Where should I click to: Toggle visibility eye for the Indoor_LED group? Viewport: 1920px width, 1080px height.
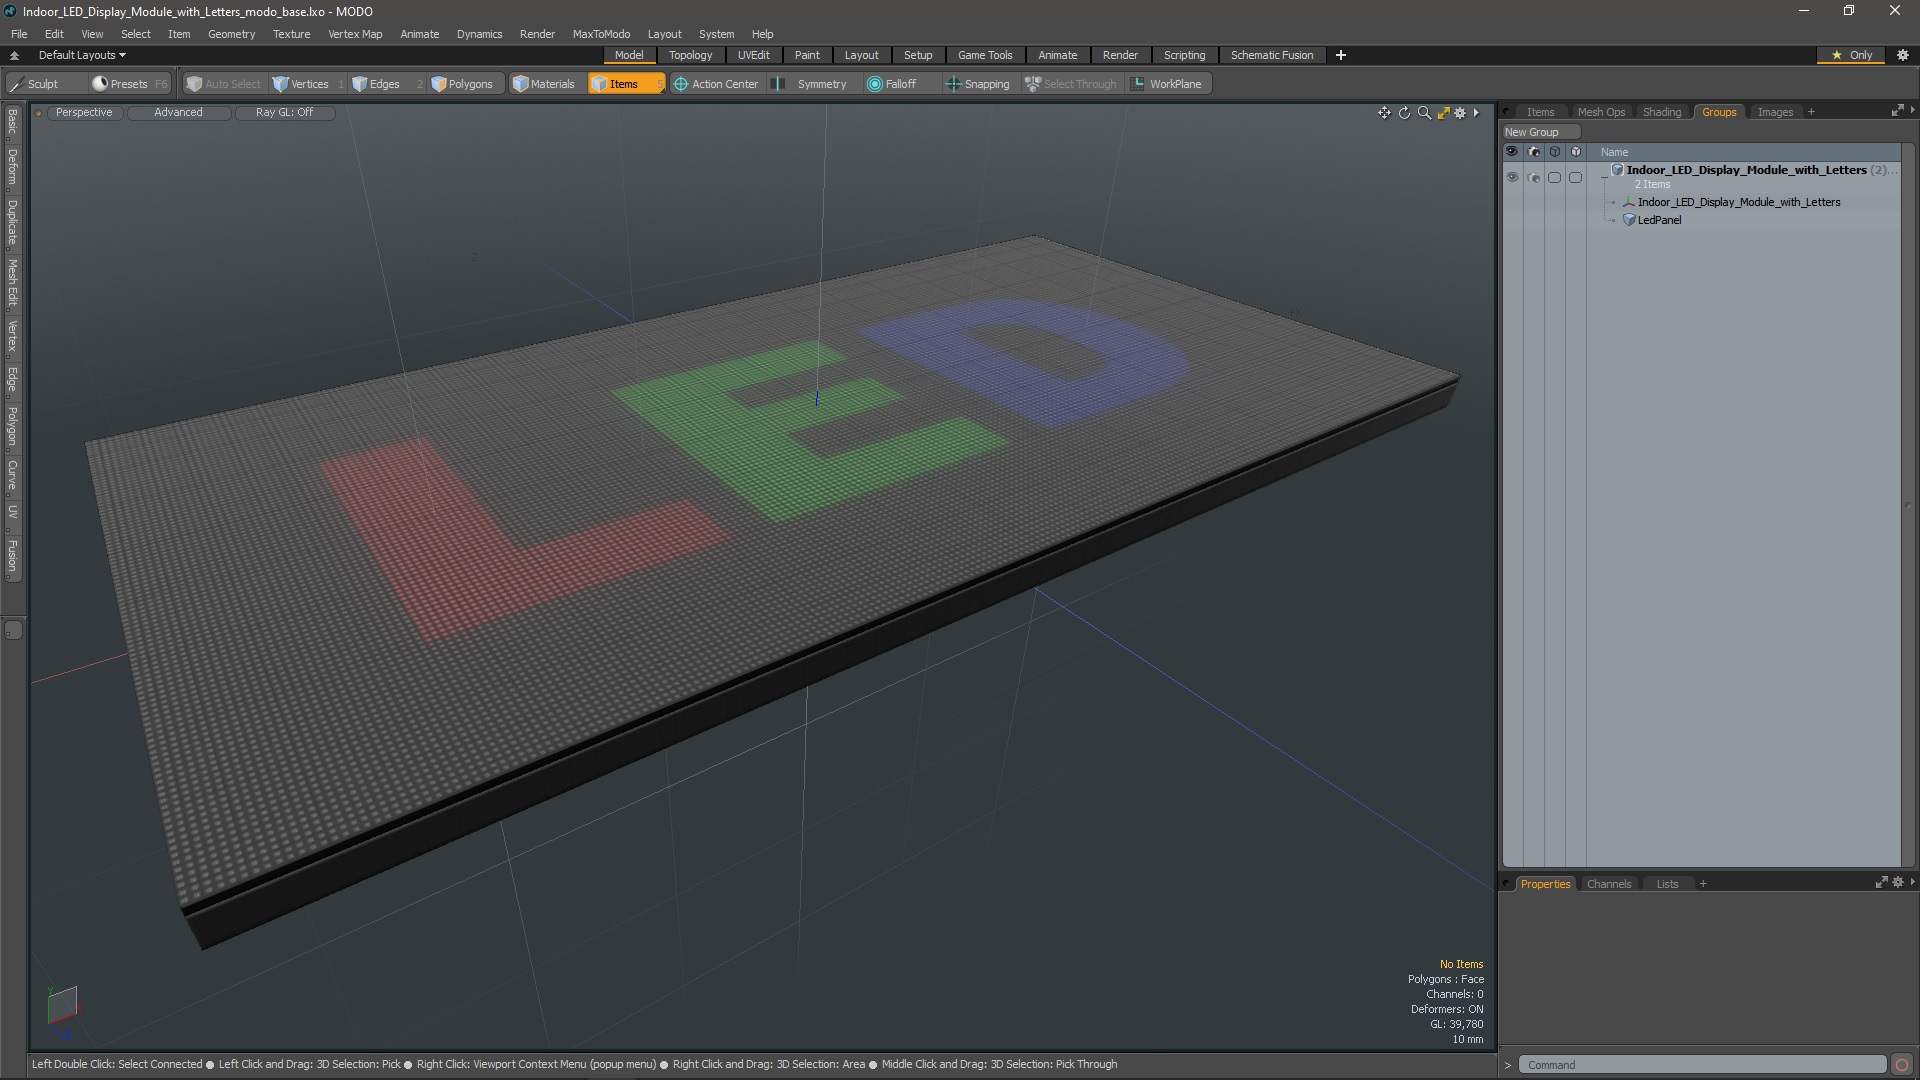click(x=1512, y=177)
